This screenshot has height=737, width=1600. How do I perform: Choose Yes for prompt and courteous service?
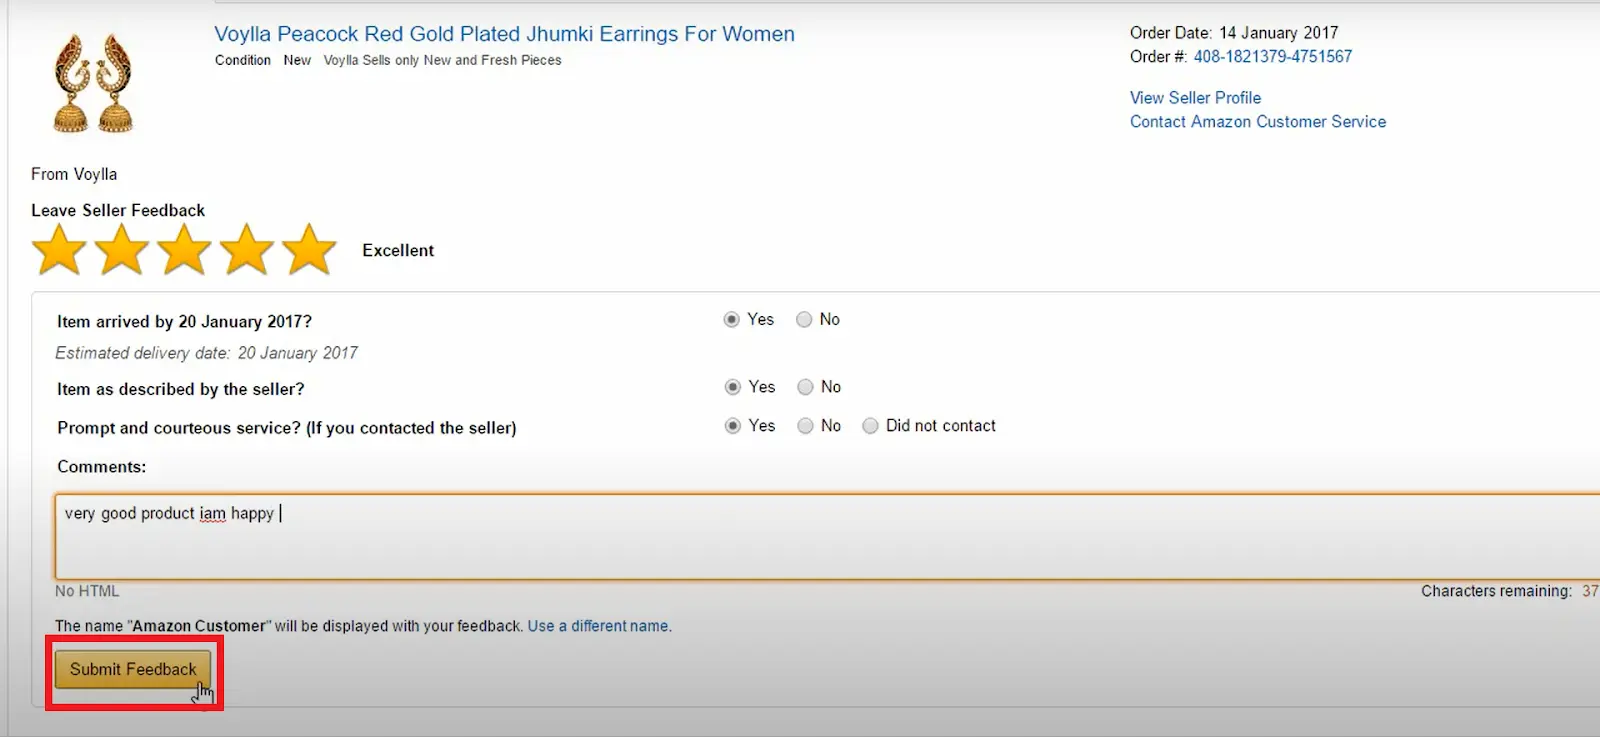[733, 426]
